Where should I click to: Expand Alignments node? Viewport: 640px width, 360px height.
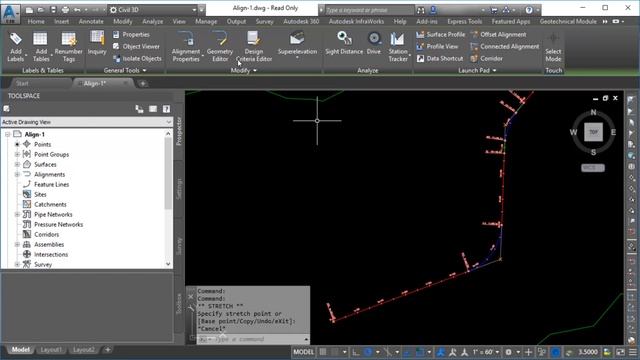(x=17, y=174)
